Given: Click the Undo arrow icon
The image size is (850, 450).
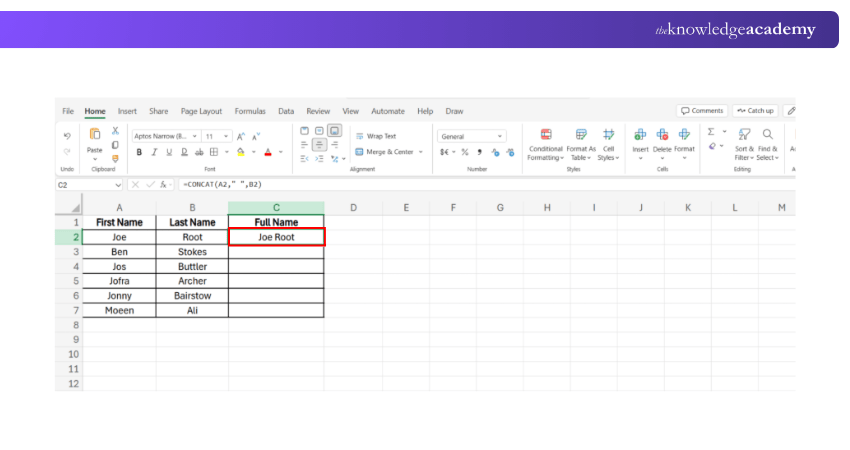Looking at the screenshot, I should 67,136.
